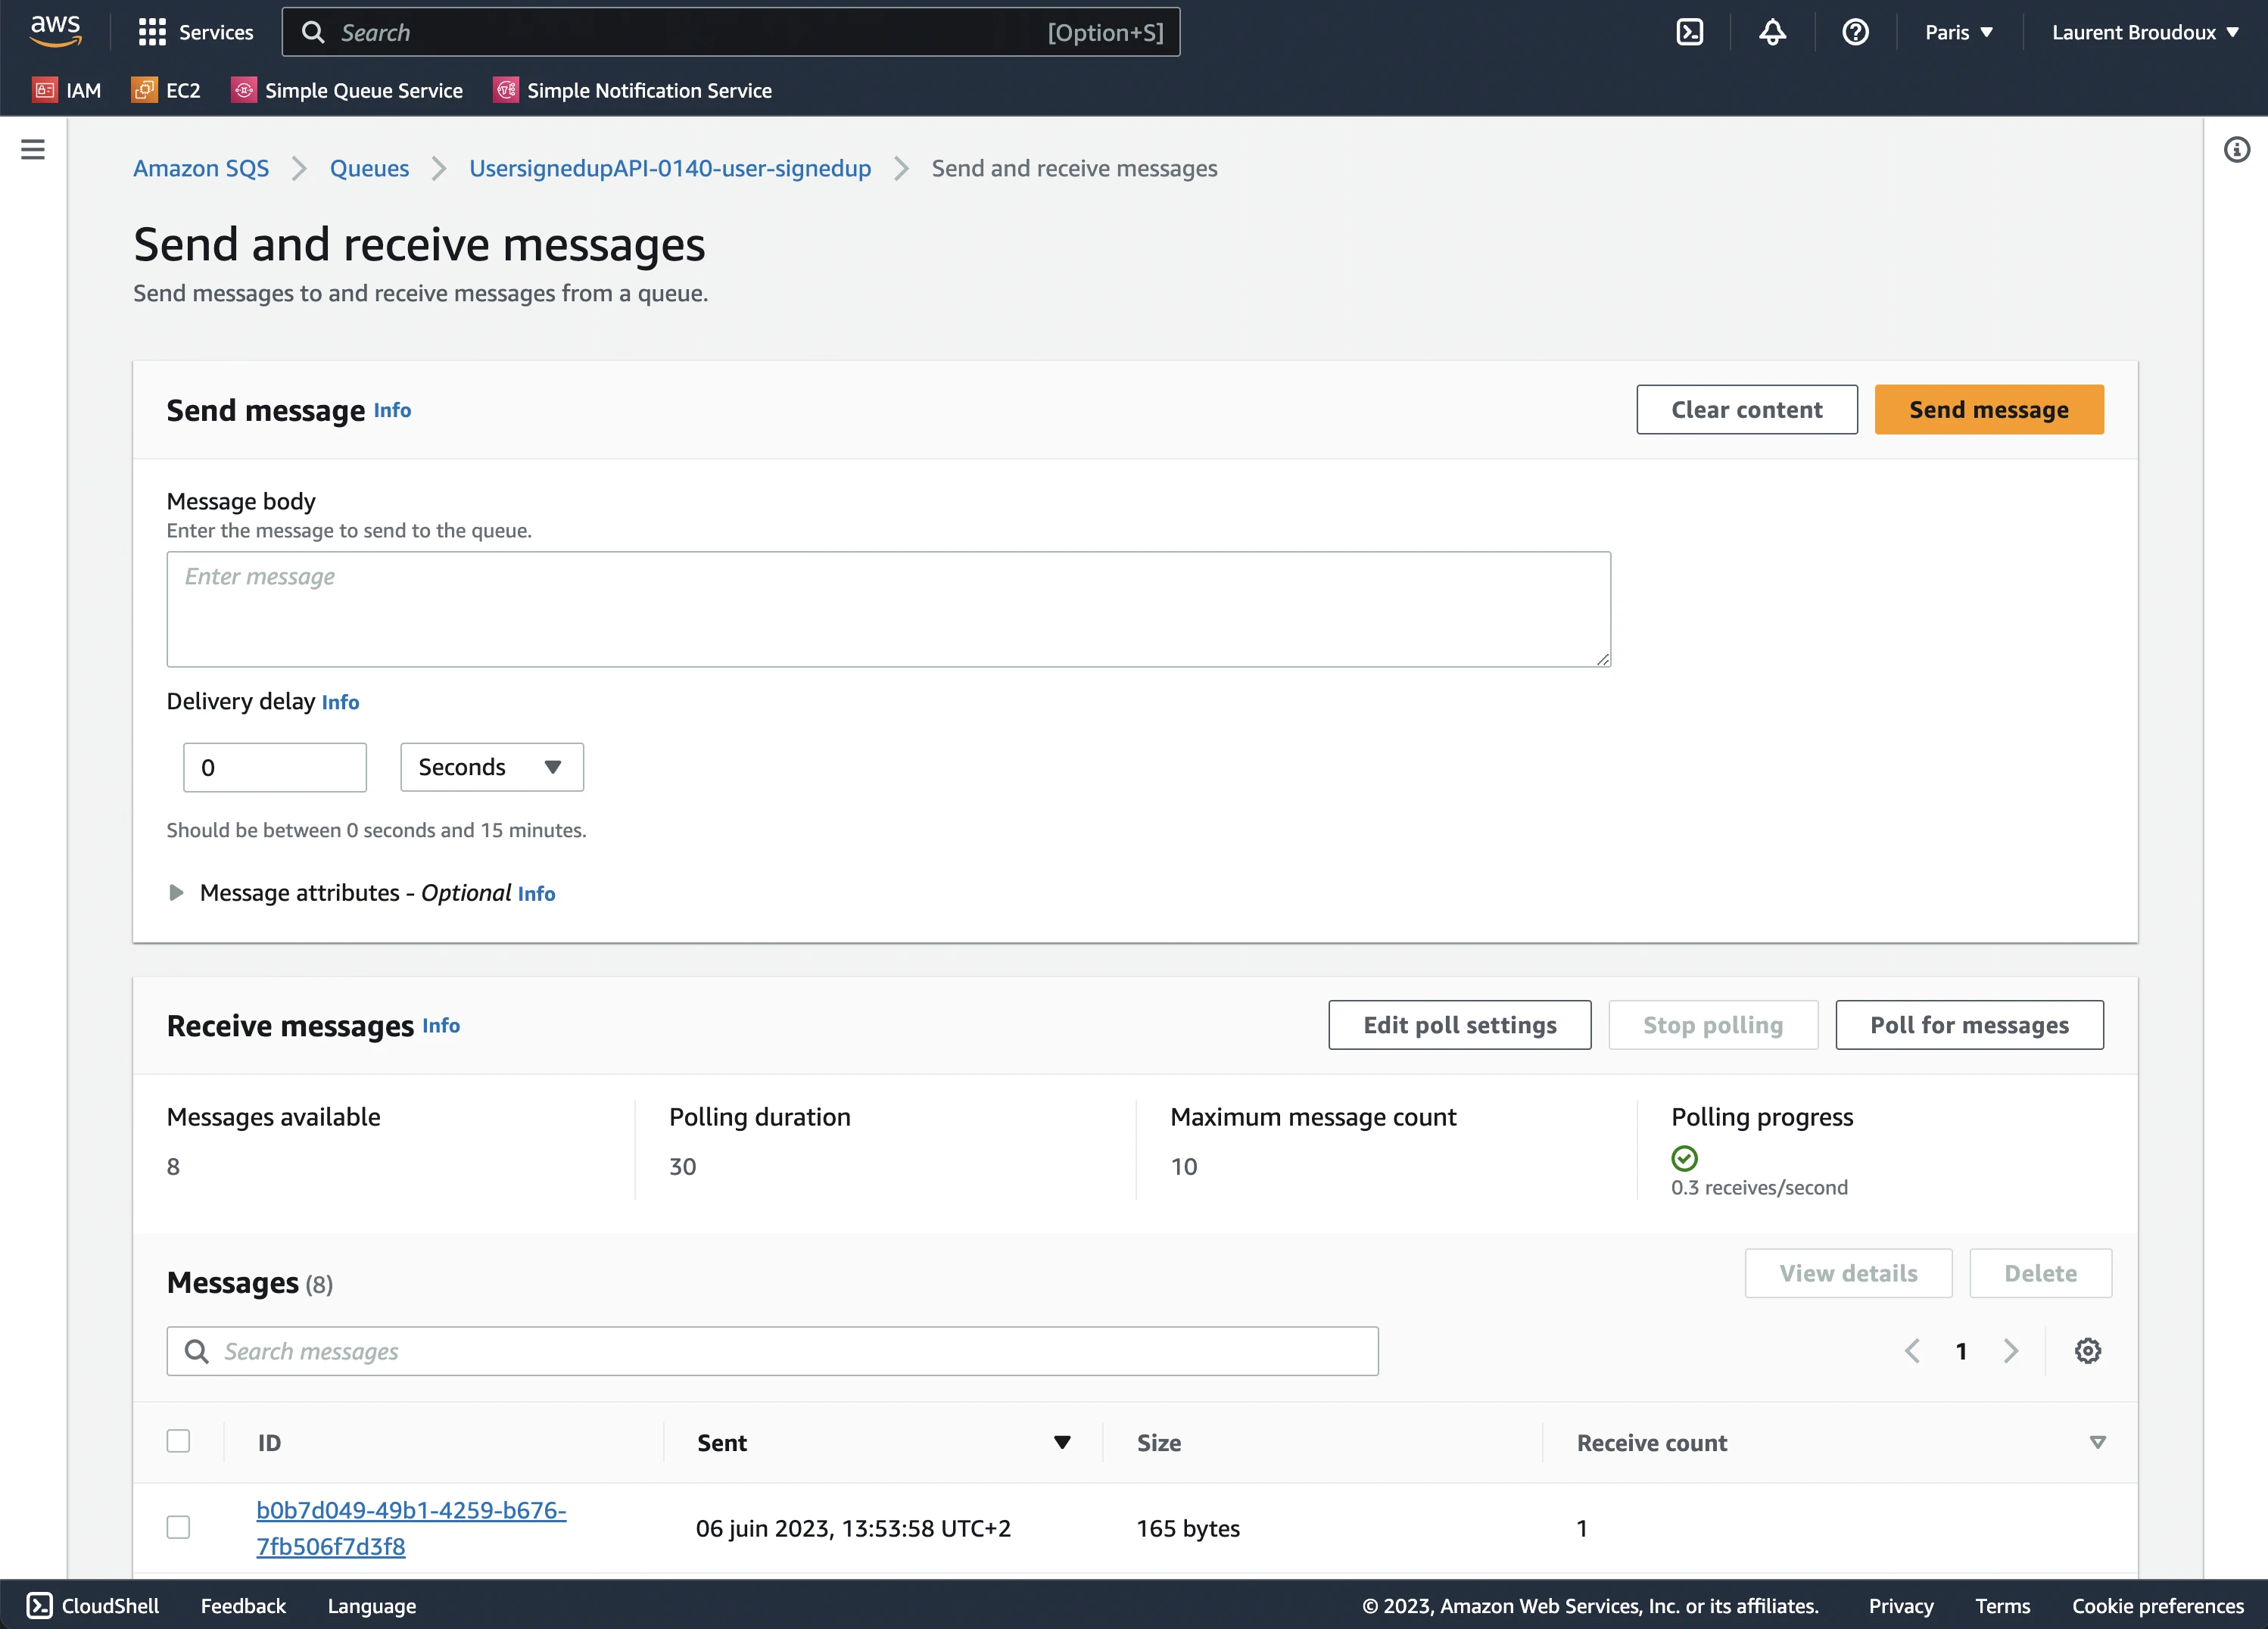
Task: Open Simple Queue Service bookmark
Action: 347,90
